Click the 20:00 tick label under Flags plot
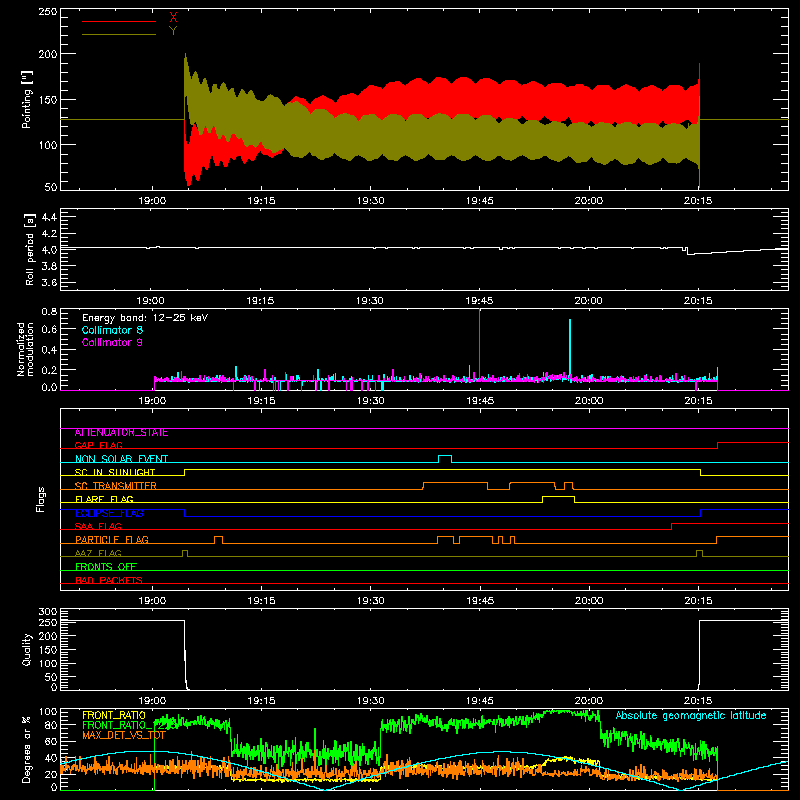 pyautogui.click(x=589, y=601)
